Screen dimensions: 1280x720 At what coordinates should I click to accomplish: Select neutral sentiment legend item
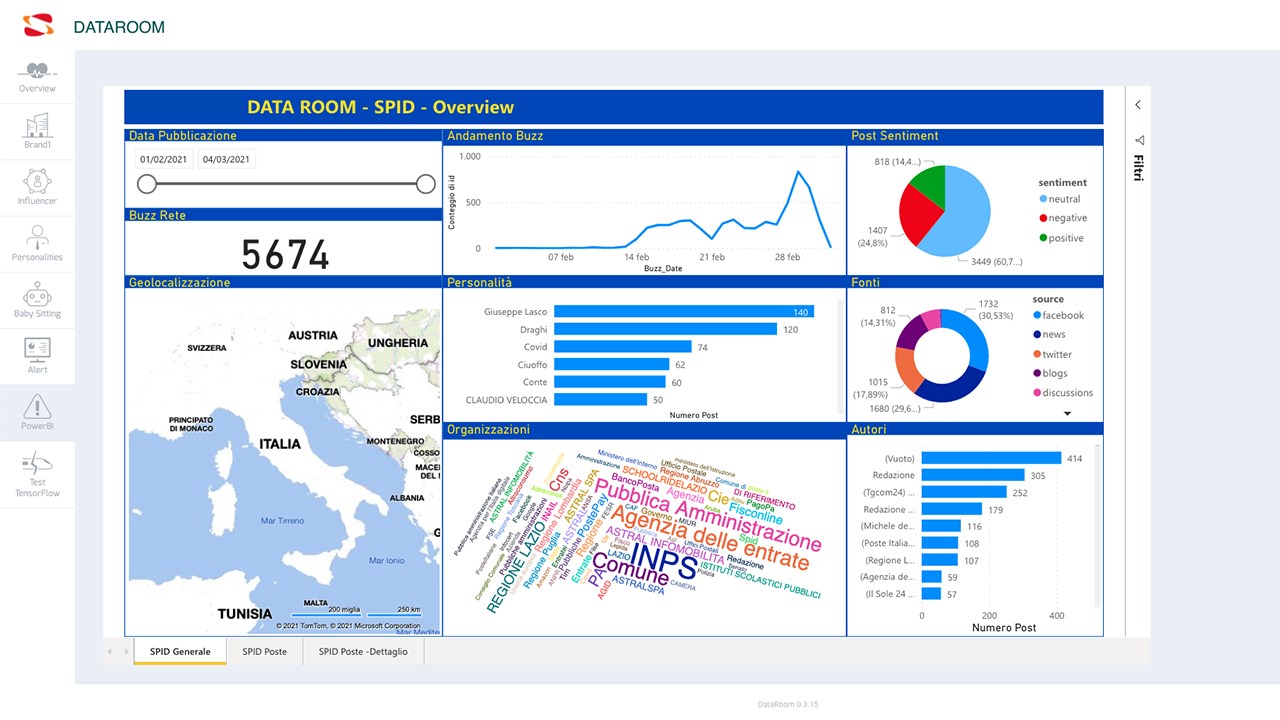coord(1058,199)
